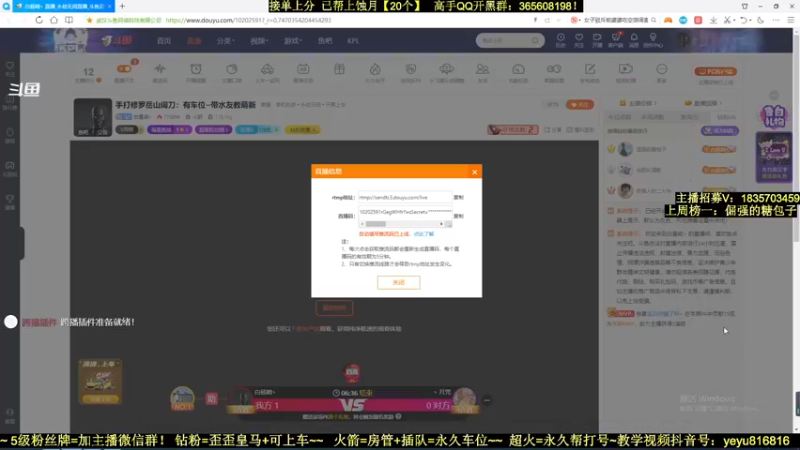Screen dimensions: 800x450
Task: Switch to the 钻粉 tab
Action: pos(726,117)
